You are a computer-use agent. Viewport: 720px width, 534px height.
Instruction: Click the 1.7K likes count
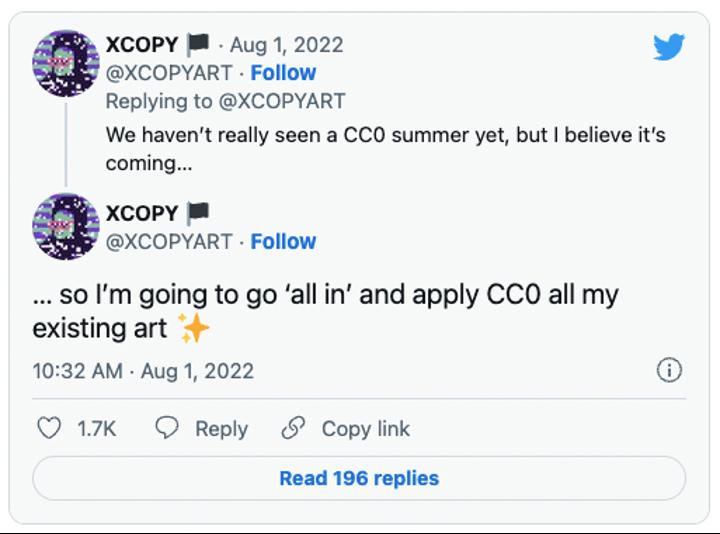pyautogui.click(x=97, y=429)
